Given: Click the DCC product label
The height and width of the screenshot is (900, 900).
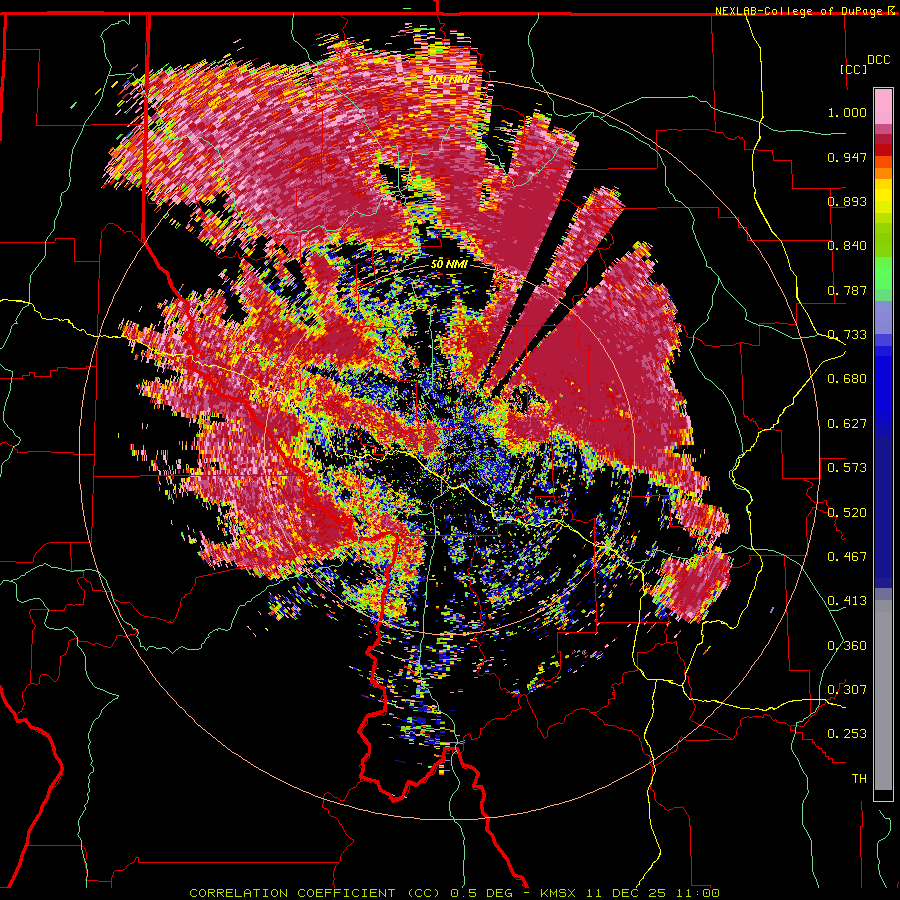Looking at the screenshot, I should pos(879,60).
